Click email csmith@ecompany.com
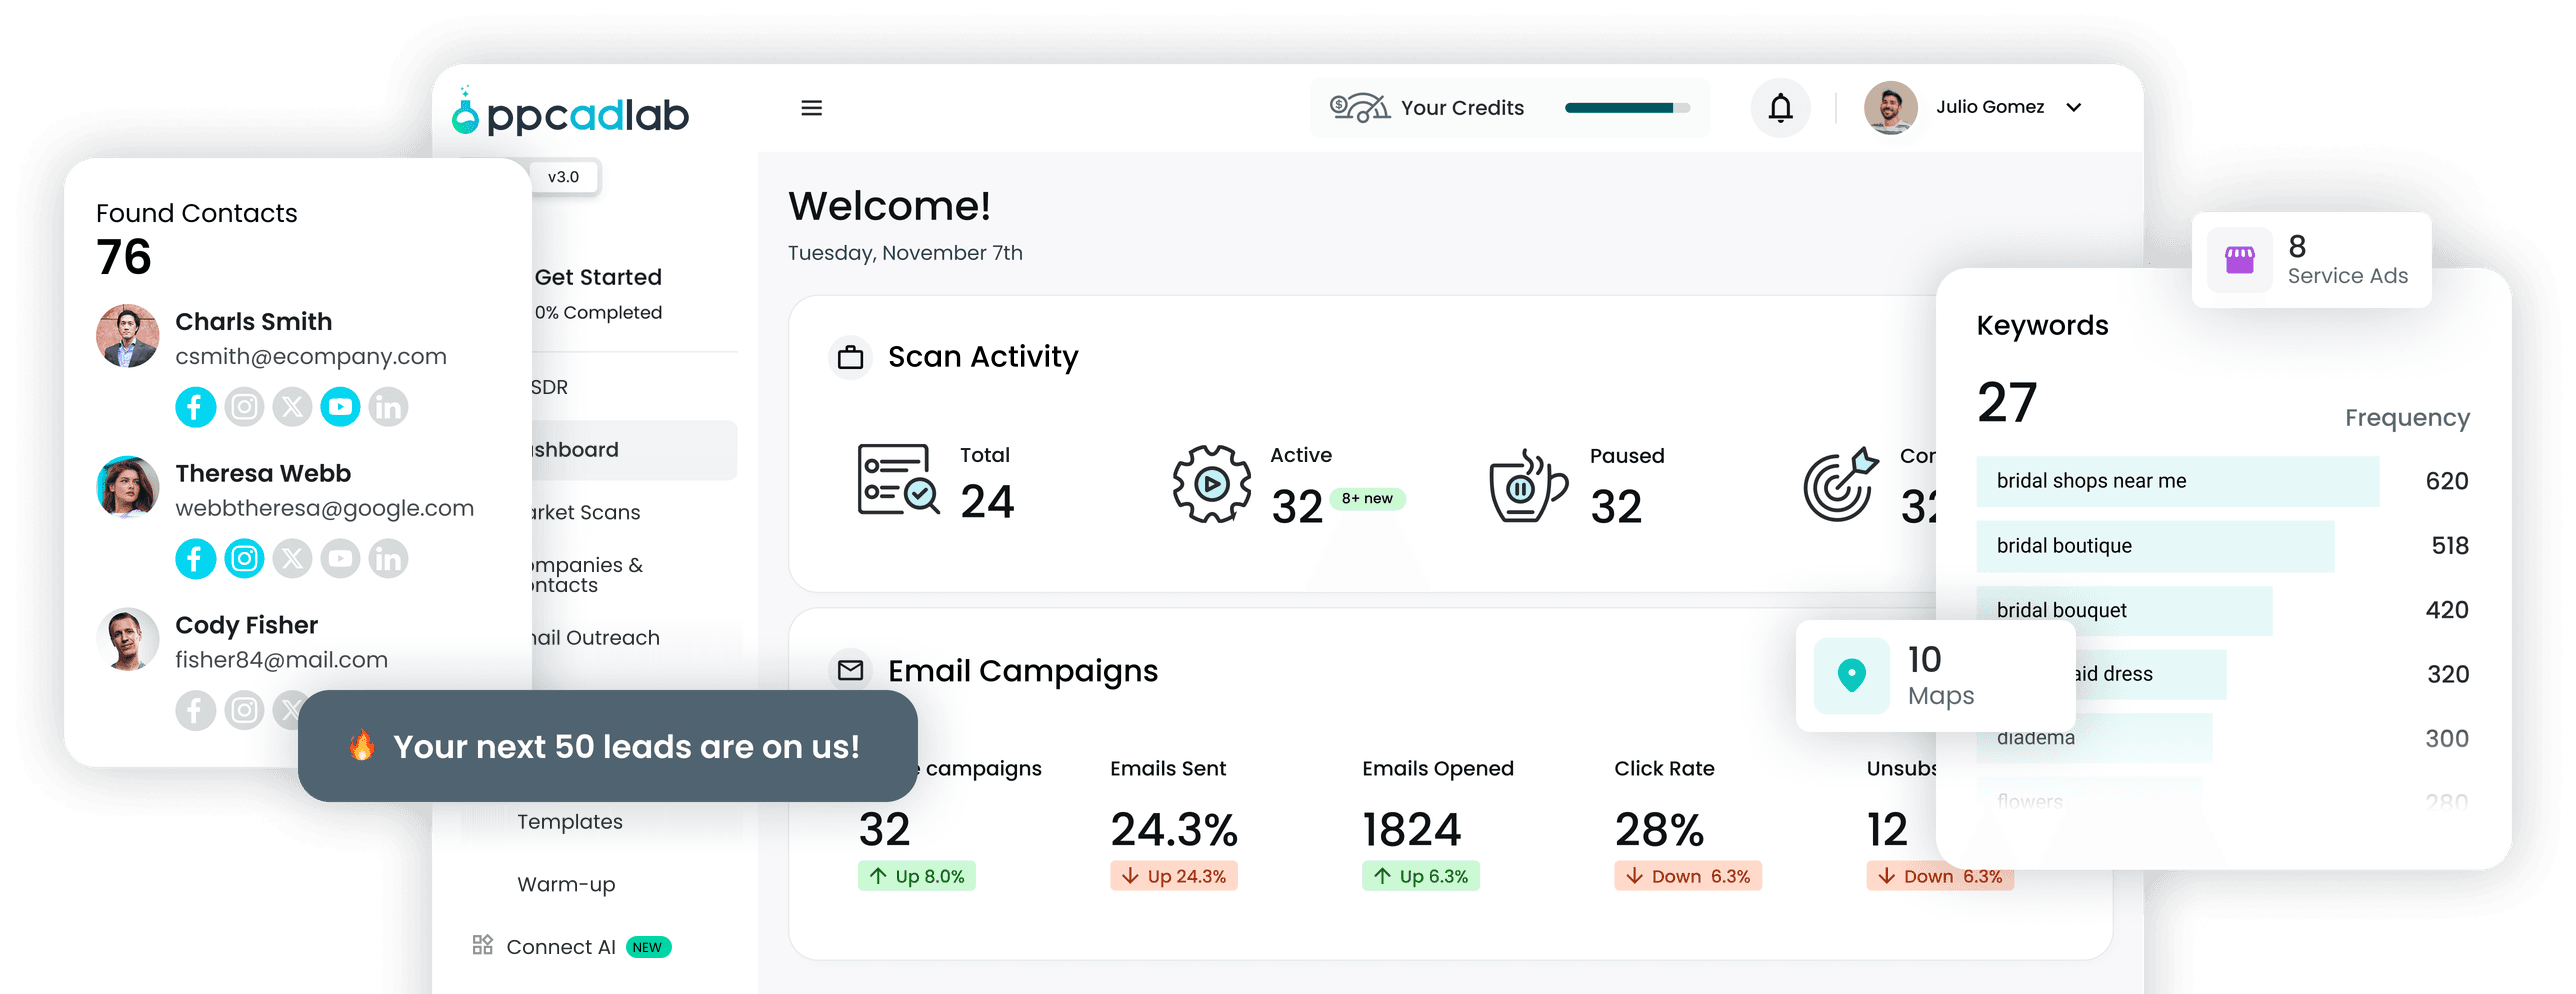Image resolution: width=2576 pixels, height=994 pixels. tap(311, 356)
